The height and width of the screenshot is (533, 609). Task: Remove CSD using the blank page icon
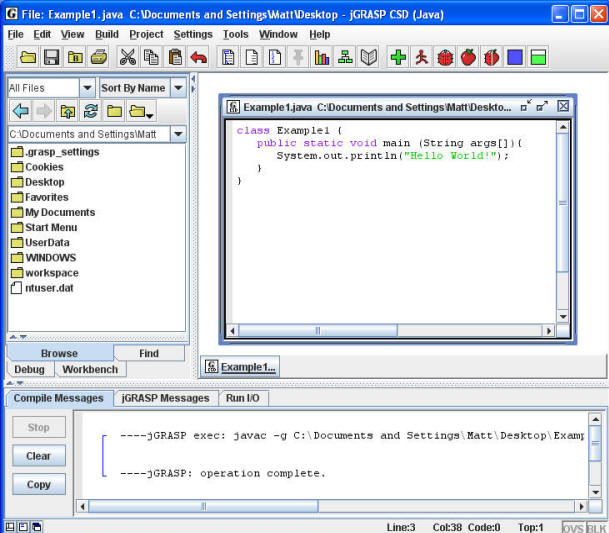251,57
